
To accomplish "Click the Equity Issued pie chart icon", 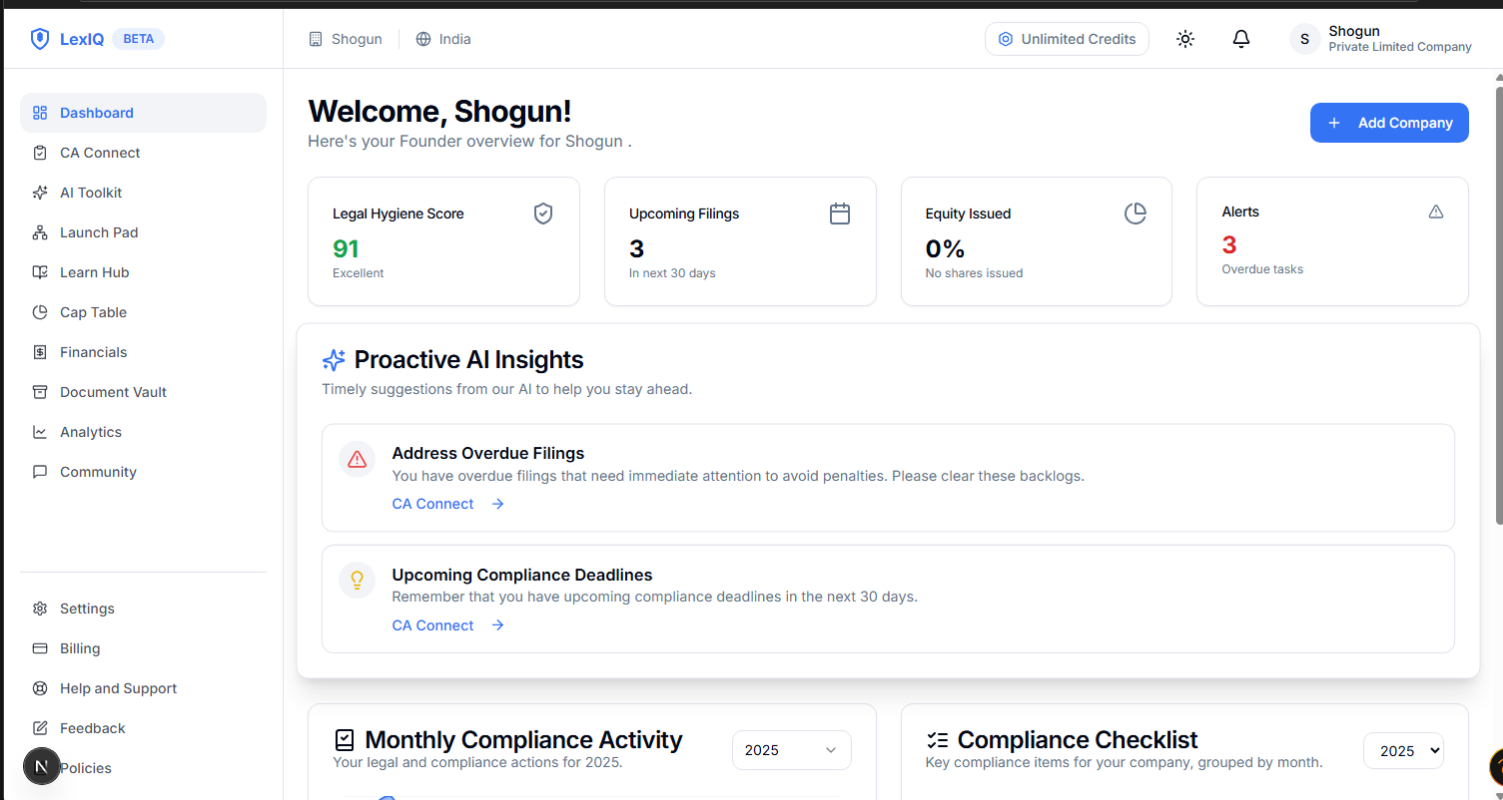I will (1135, 213).
